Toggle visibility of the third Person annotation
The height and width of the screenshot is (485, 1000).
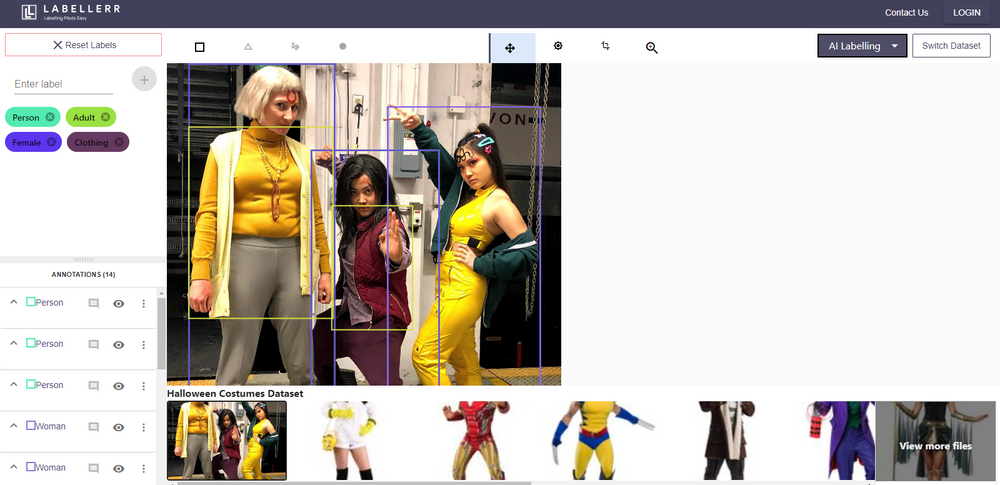pos(118,386)
